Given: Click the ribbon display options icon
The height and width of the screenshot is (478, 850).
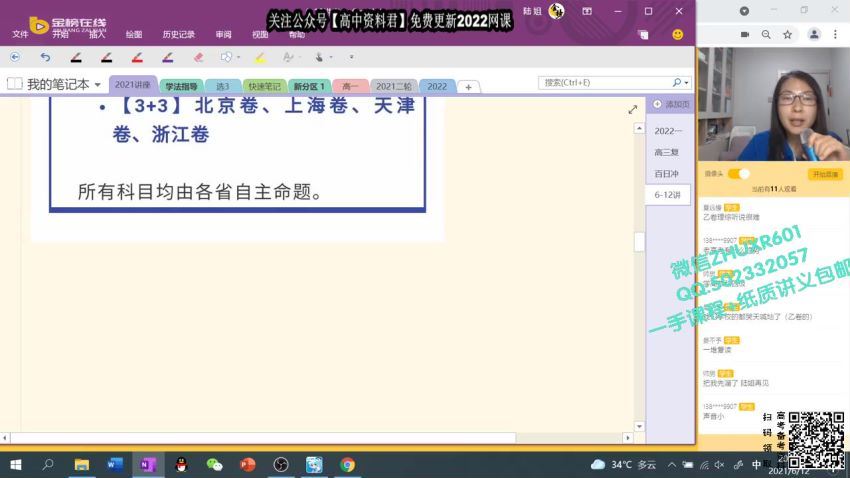Looking at the screenshot, I should 587,11.
